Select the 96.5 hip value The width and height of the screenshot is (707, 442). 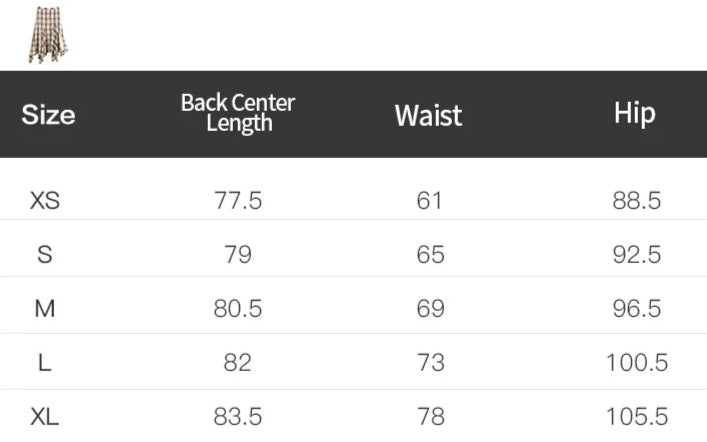[637, 309]
